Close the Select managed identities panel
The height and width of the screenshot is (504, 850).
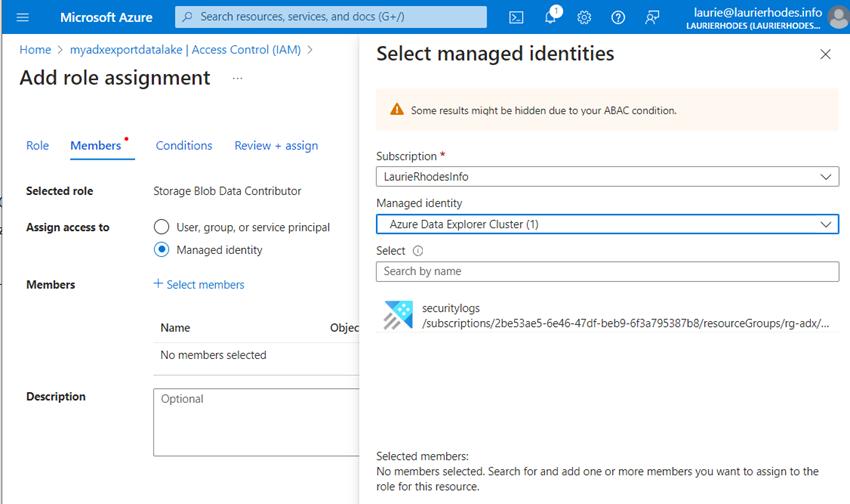coord(826,54)
